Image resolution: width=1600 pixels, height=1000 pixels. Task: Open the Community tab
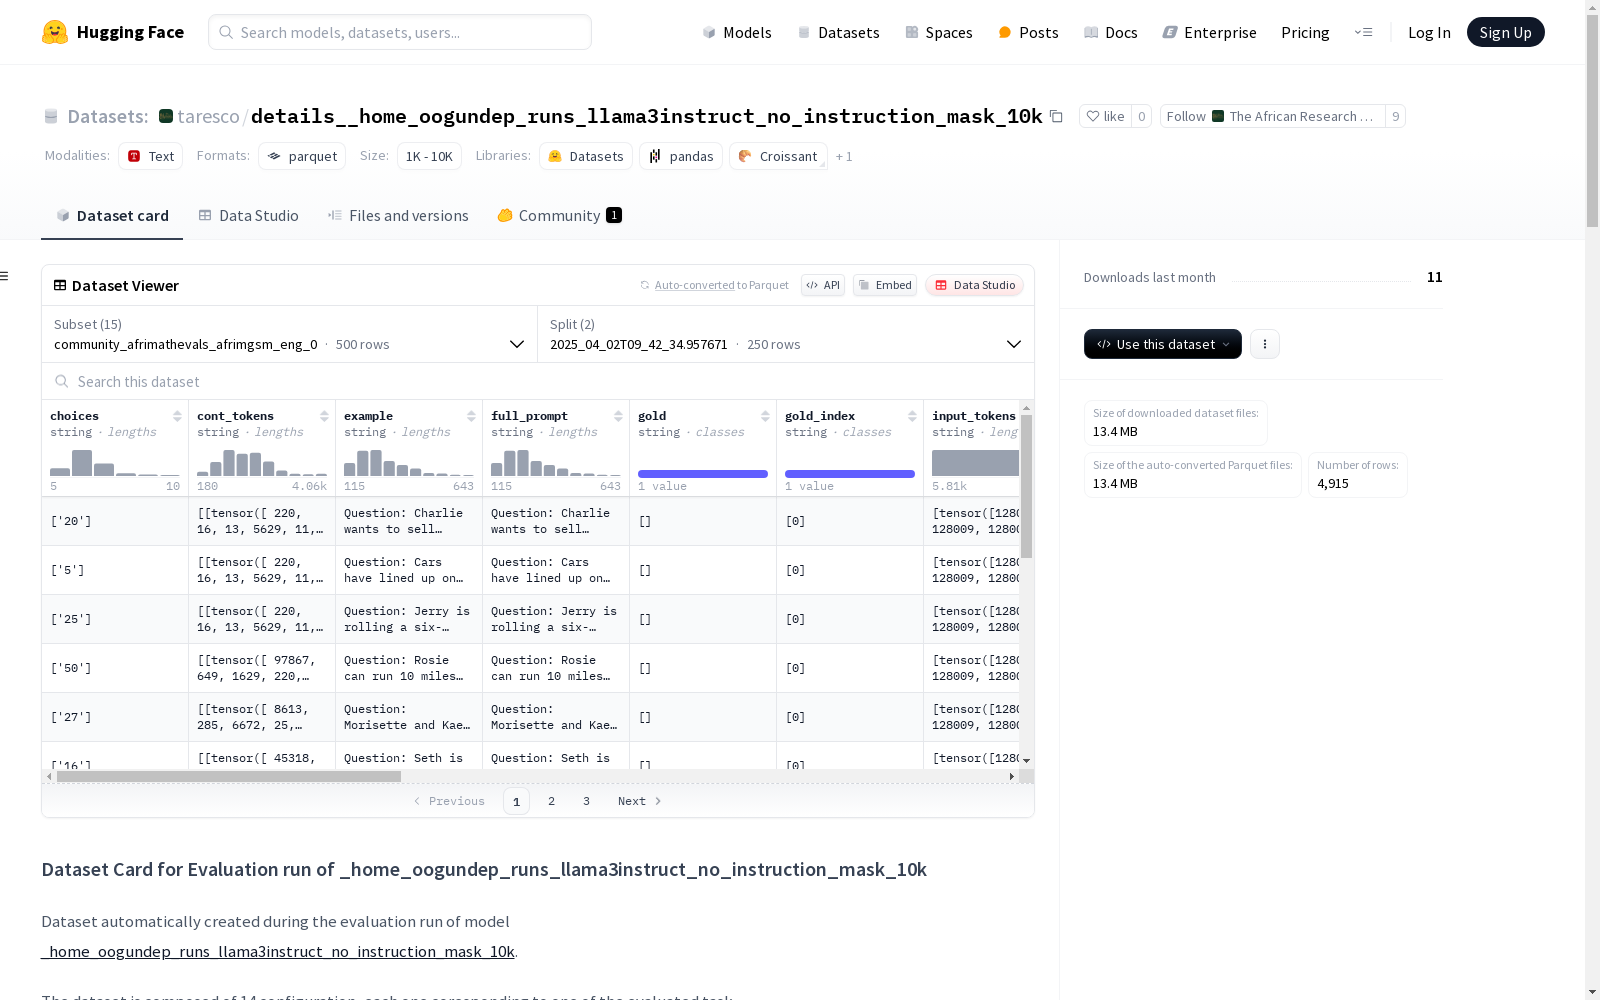click(560, 216)
